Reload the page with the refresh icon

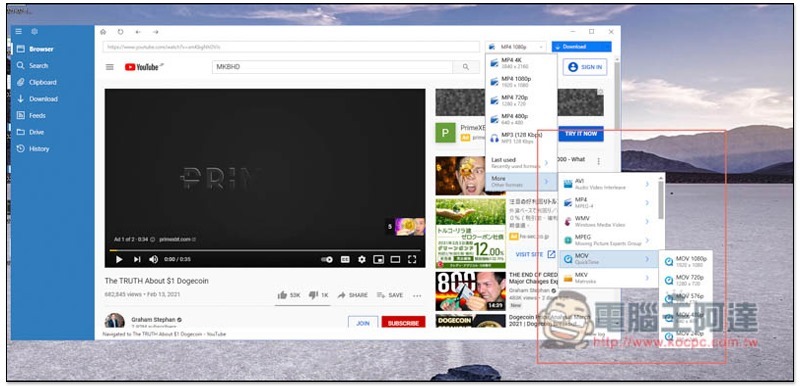click(x=120, y=32)
